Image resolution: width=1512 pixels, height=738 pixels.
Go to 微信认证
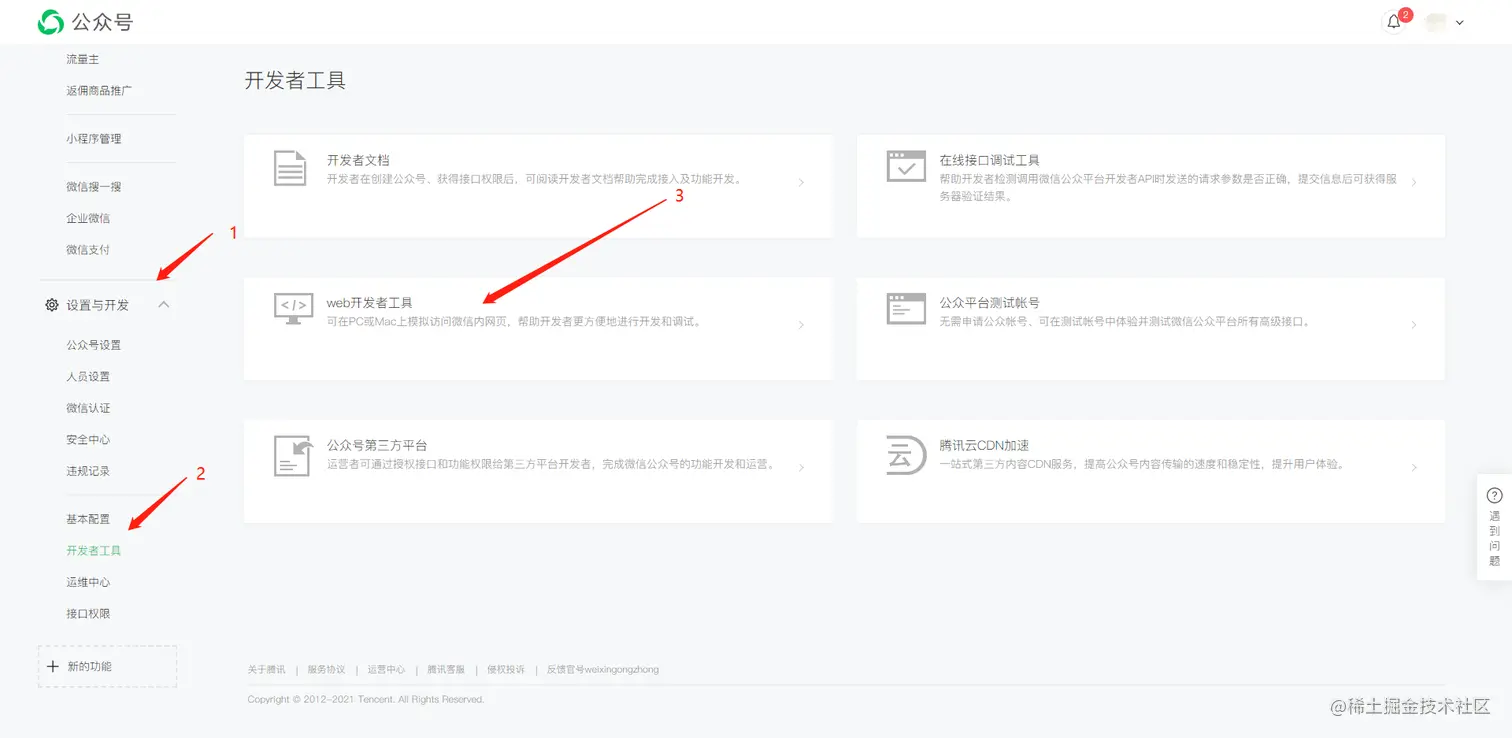[x=88, y=408]
